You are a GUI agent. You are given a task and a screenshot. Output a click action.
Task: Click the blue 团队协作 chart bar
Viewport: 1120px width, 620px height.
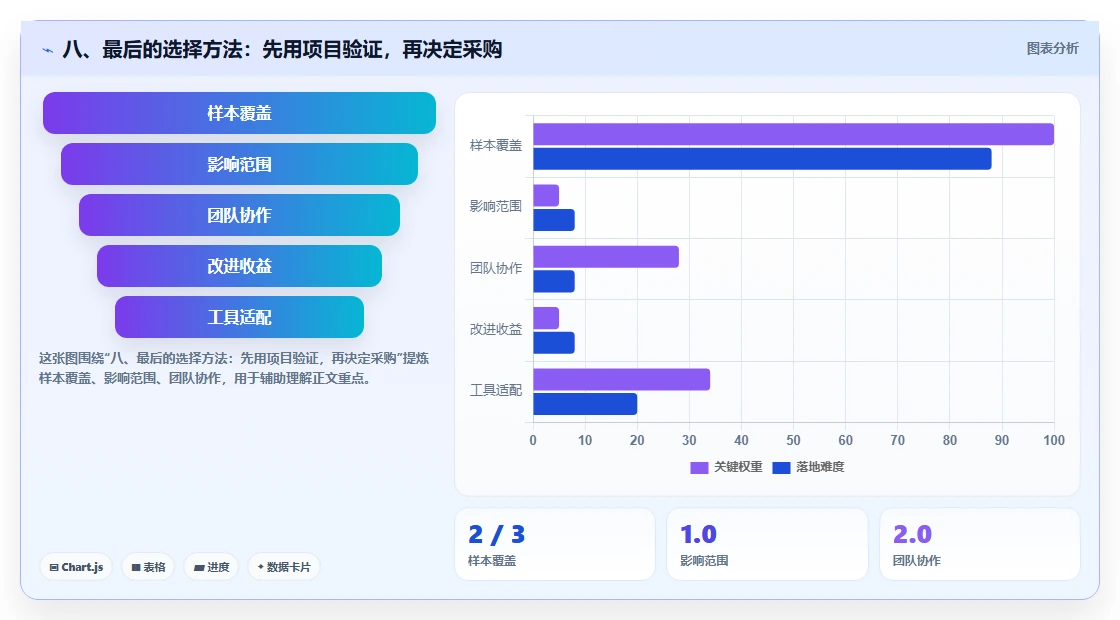click(554, 281)
